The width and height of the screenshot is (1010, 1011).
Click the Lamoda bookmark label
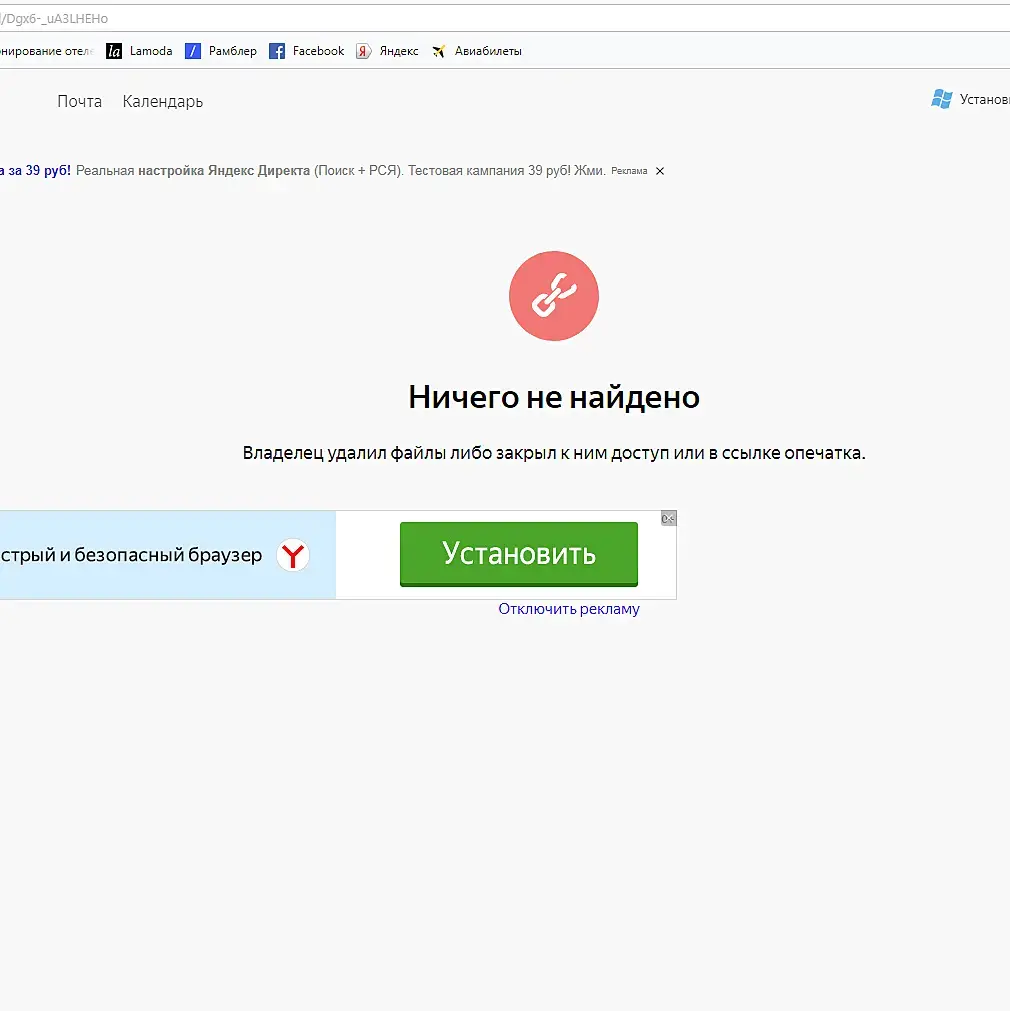(151, 51)
